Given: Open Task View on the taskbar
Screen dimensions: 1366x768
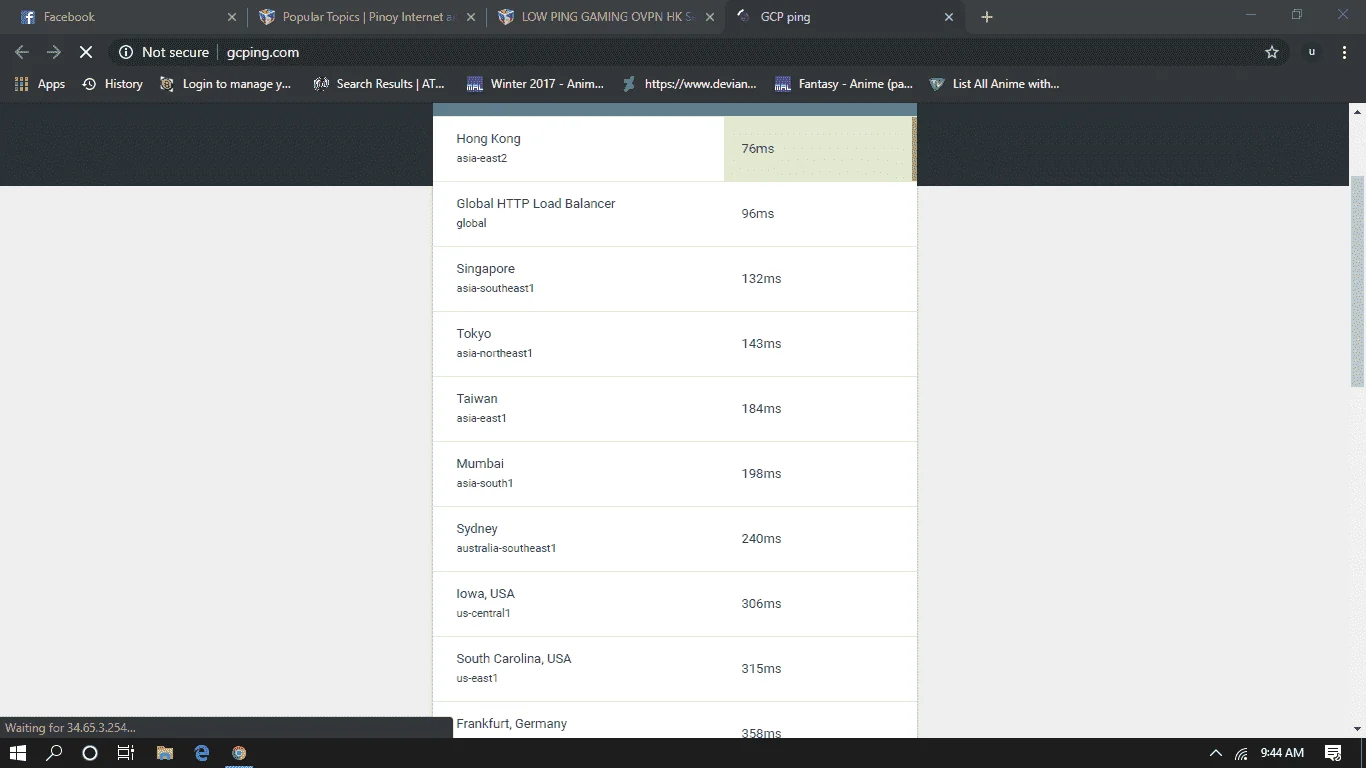Looking at the screenshot, I should click(126, 753).
